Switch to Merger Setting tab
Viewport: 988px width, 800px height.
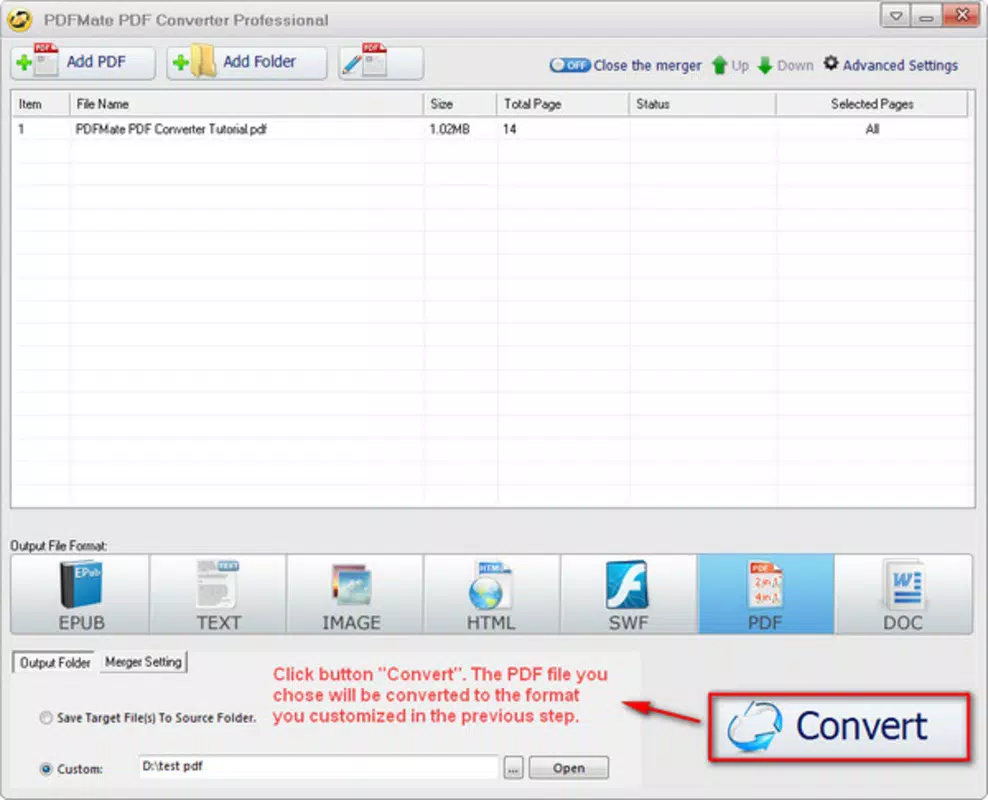143,662
